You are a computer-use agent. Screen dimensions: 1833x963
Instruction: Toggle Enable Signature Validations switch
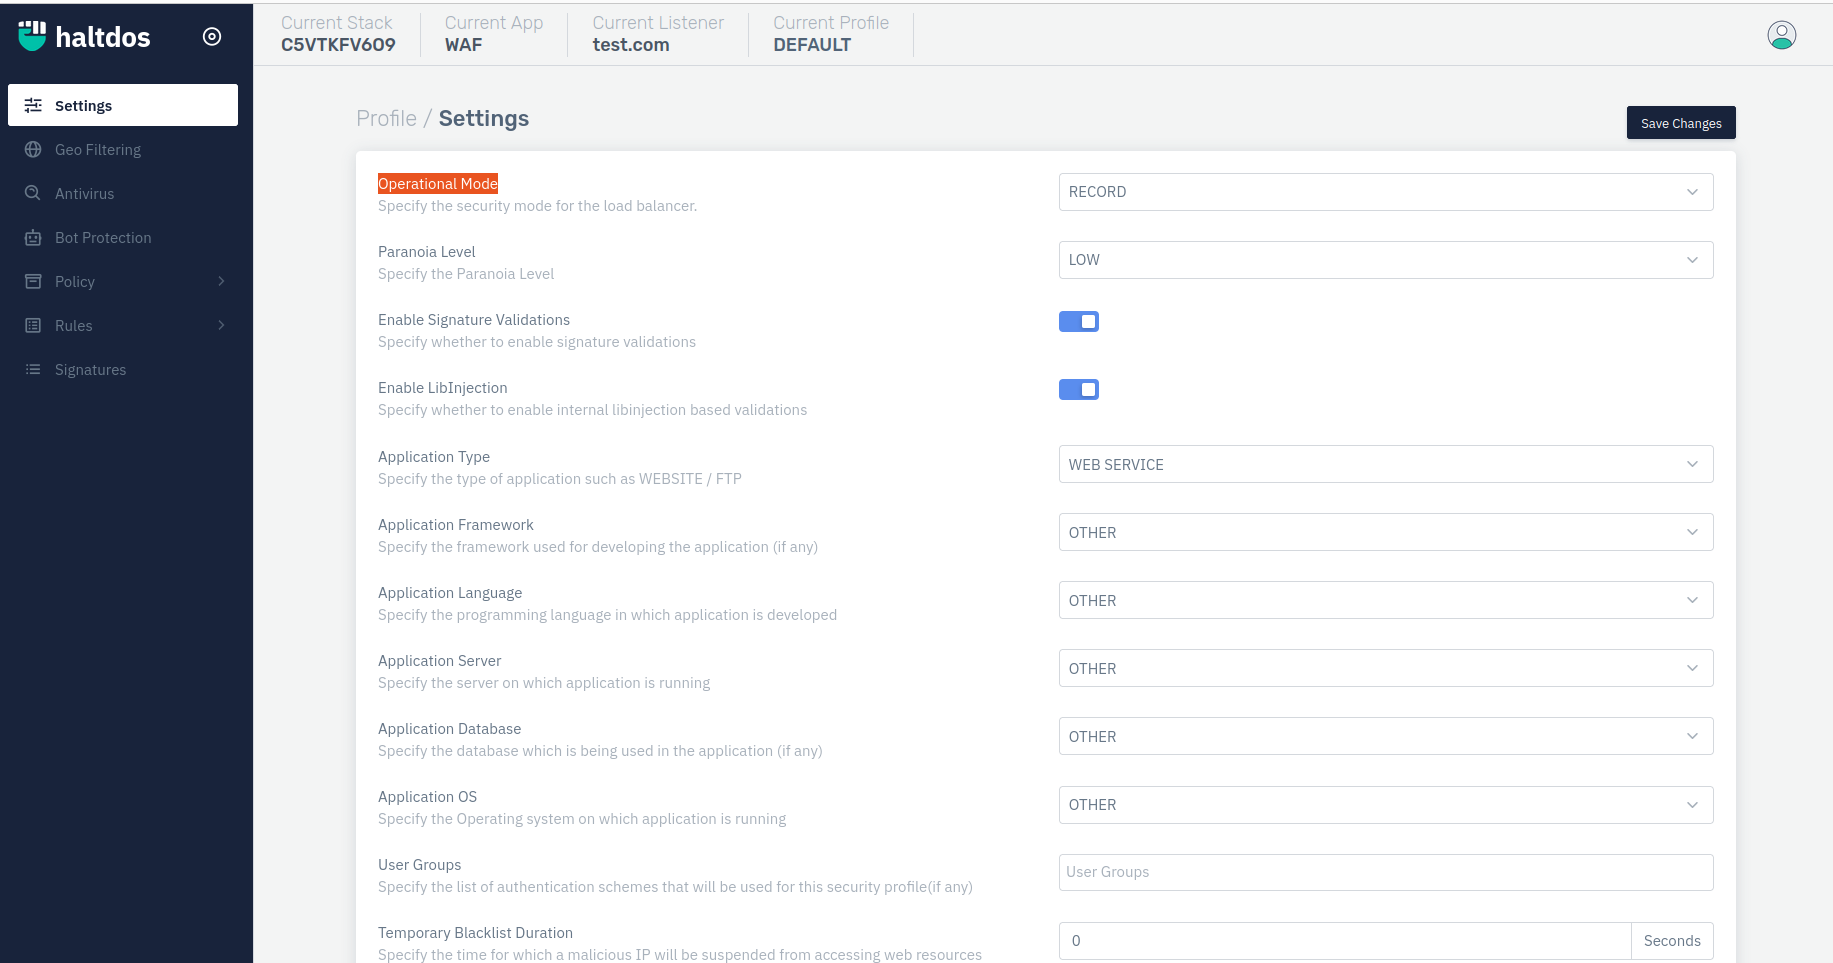(x=1078, y=321)
